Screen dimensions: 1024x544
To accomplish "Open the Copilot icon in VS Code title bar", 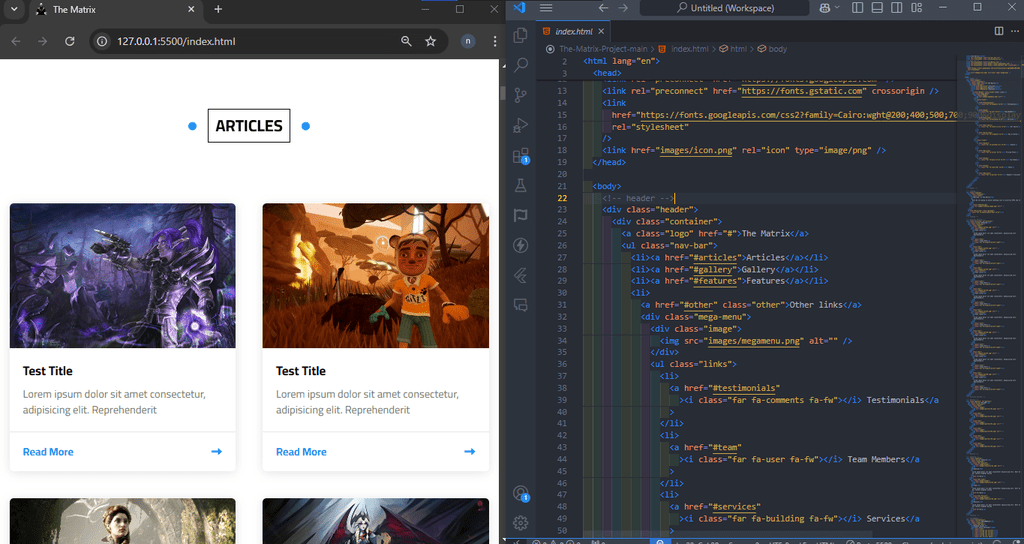I will click(824, 8).
